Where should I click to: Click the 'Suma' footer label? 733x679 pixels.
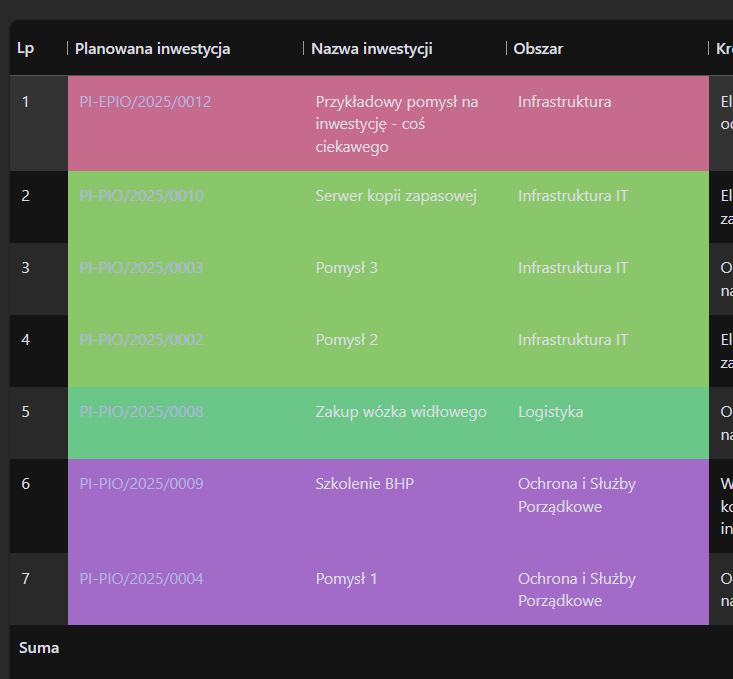click(x=39, y=648)
